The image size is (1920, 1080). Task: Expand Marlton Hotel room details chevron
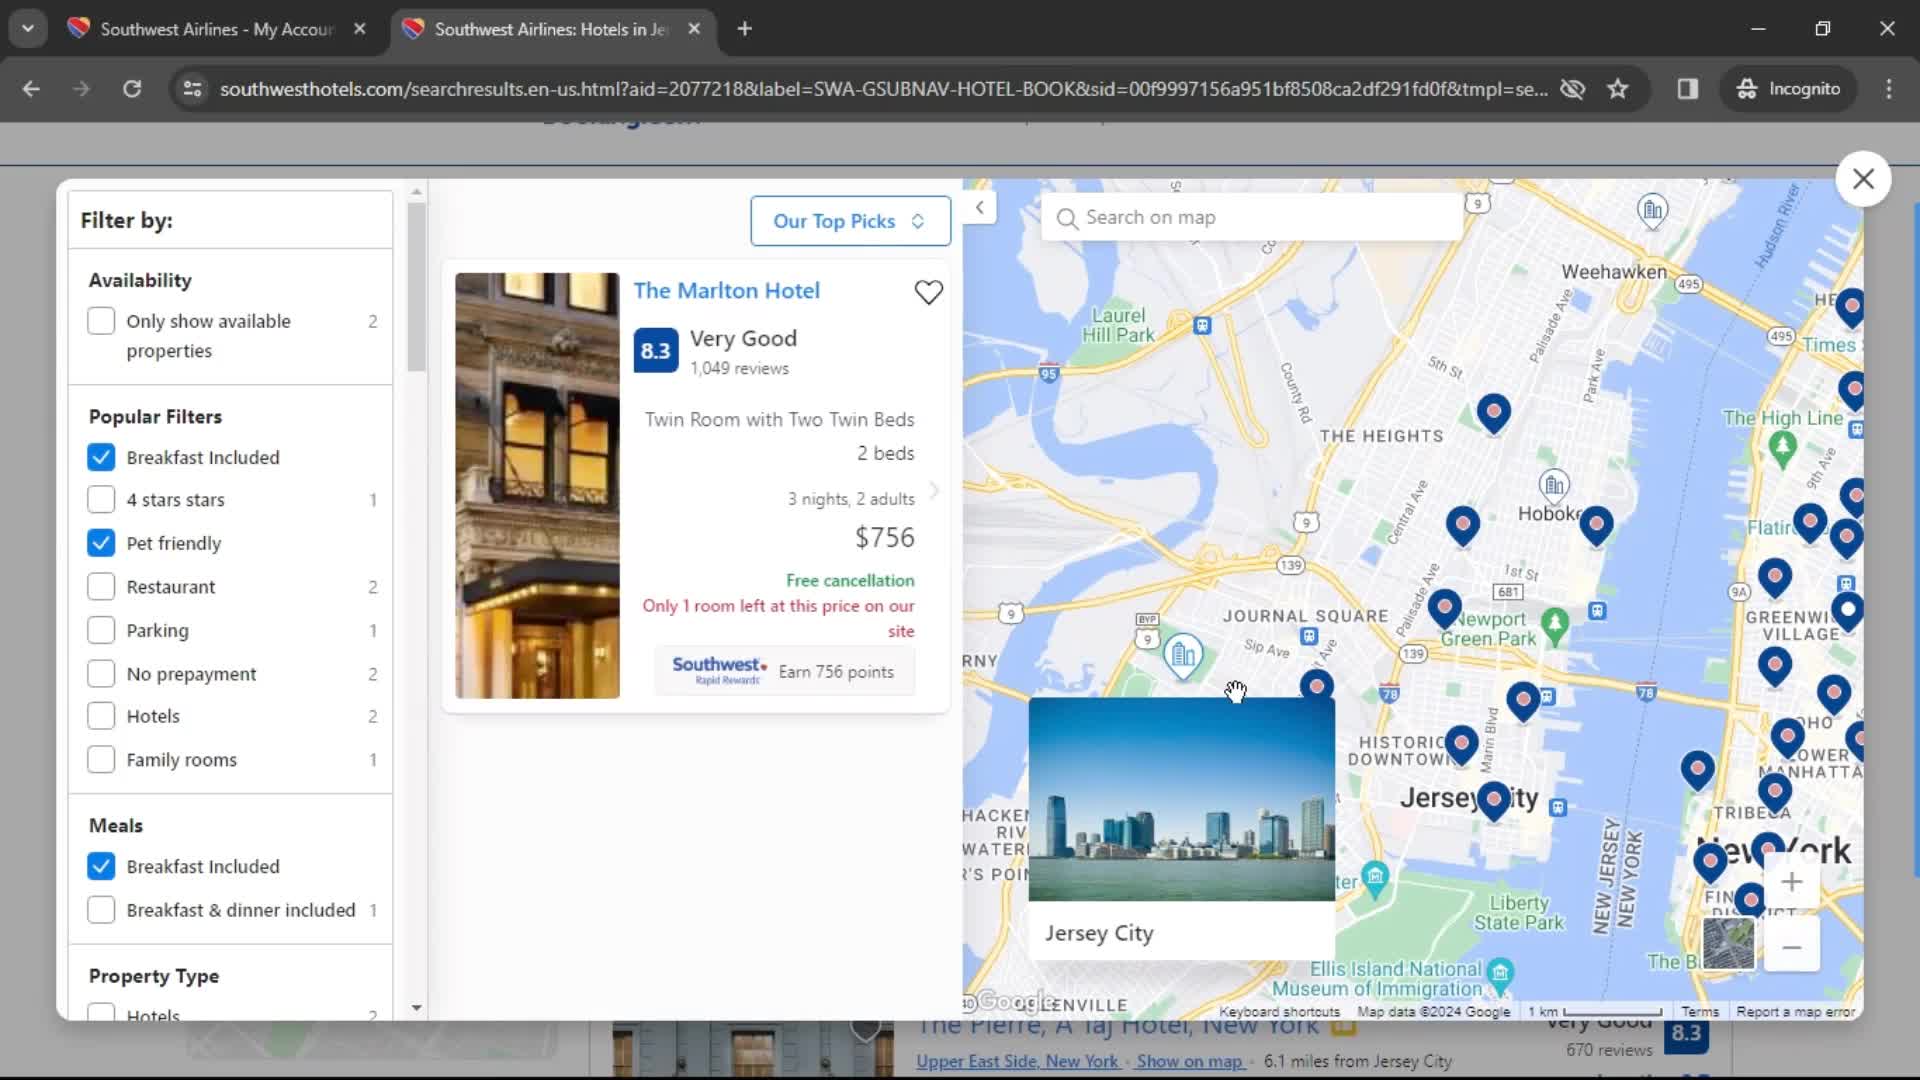pyautogui.click(x=934, y=490)
